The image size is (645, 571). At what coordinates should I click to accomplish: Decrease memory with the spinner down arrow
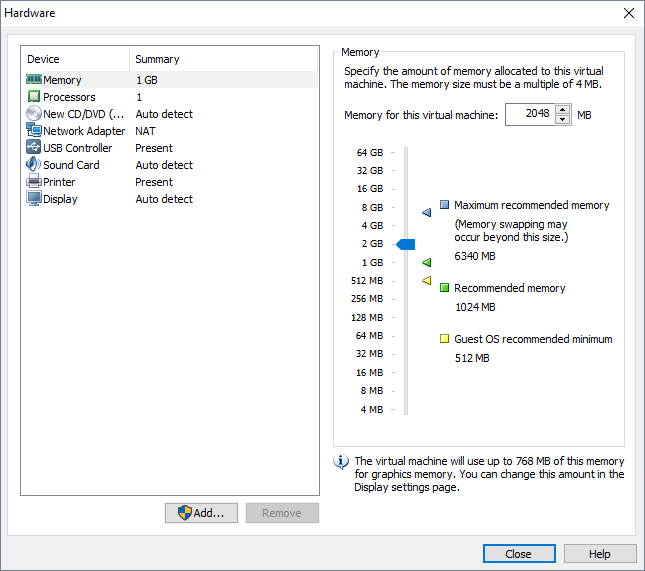coord(562,120)
